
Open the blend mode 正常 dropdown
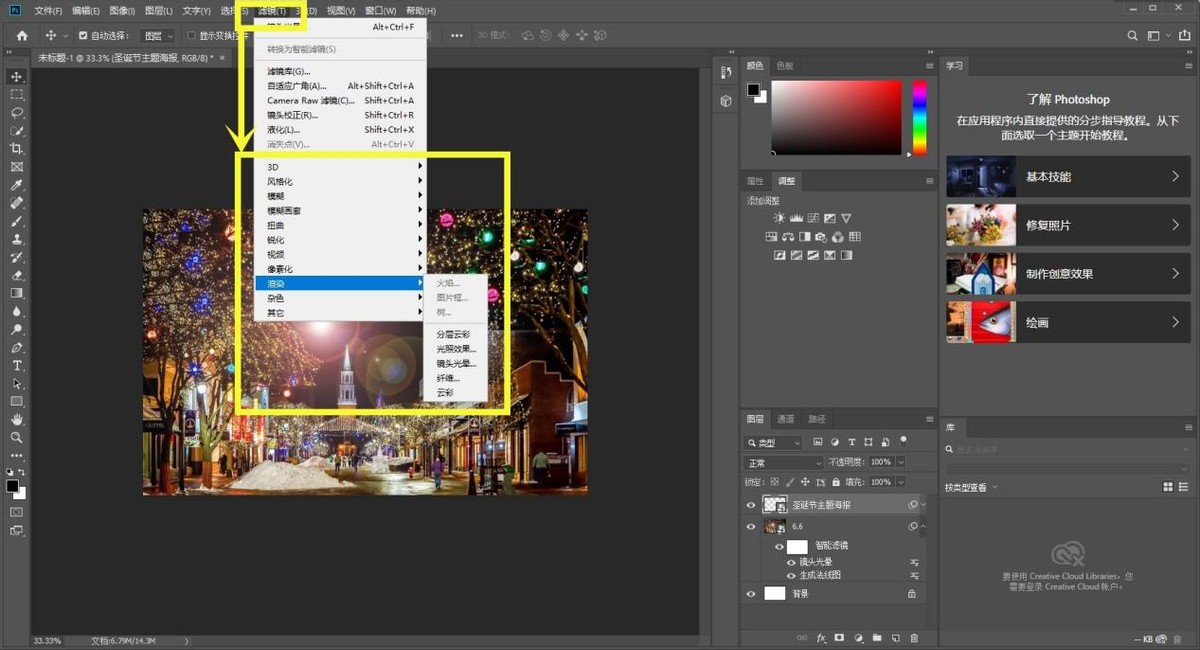pos(783,463)
